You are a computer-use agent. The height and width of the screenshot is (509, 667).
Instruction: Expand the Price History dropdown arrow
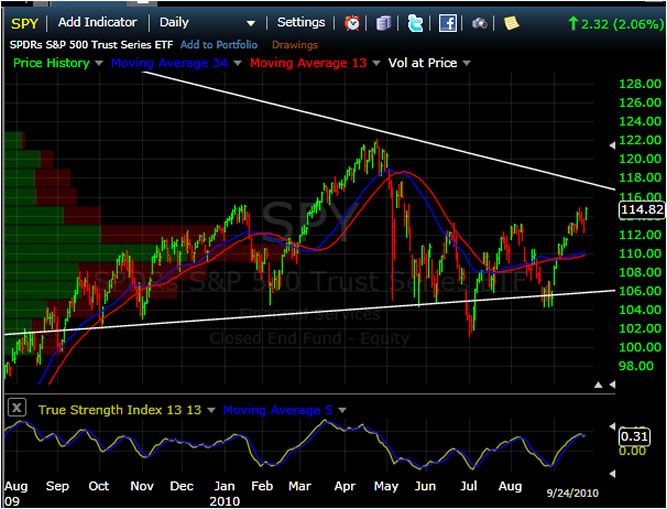point(98,63)
